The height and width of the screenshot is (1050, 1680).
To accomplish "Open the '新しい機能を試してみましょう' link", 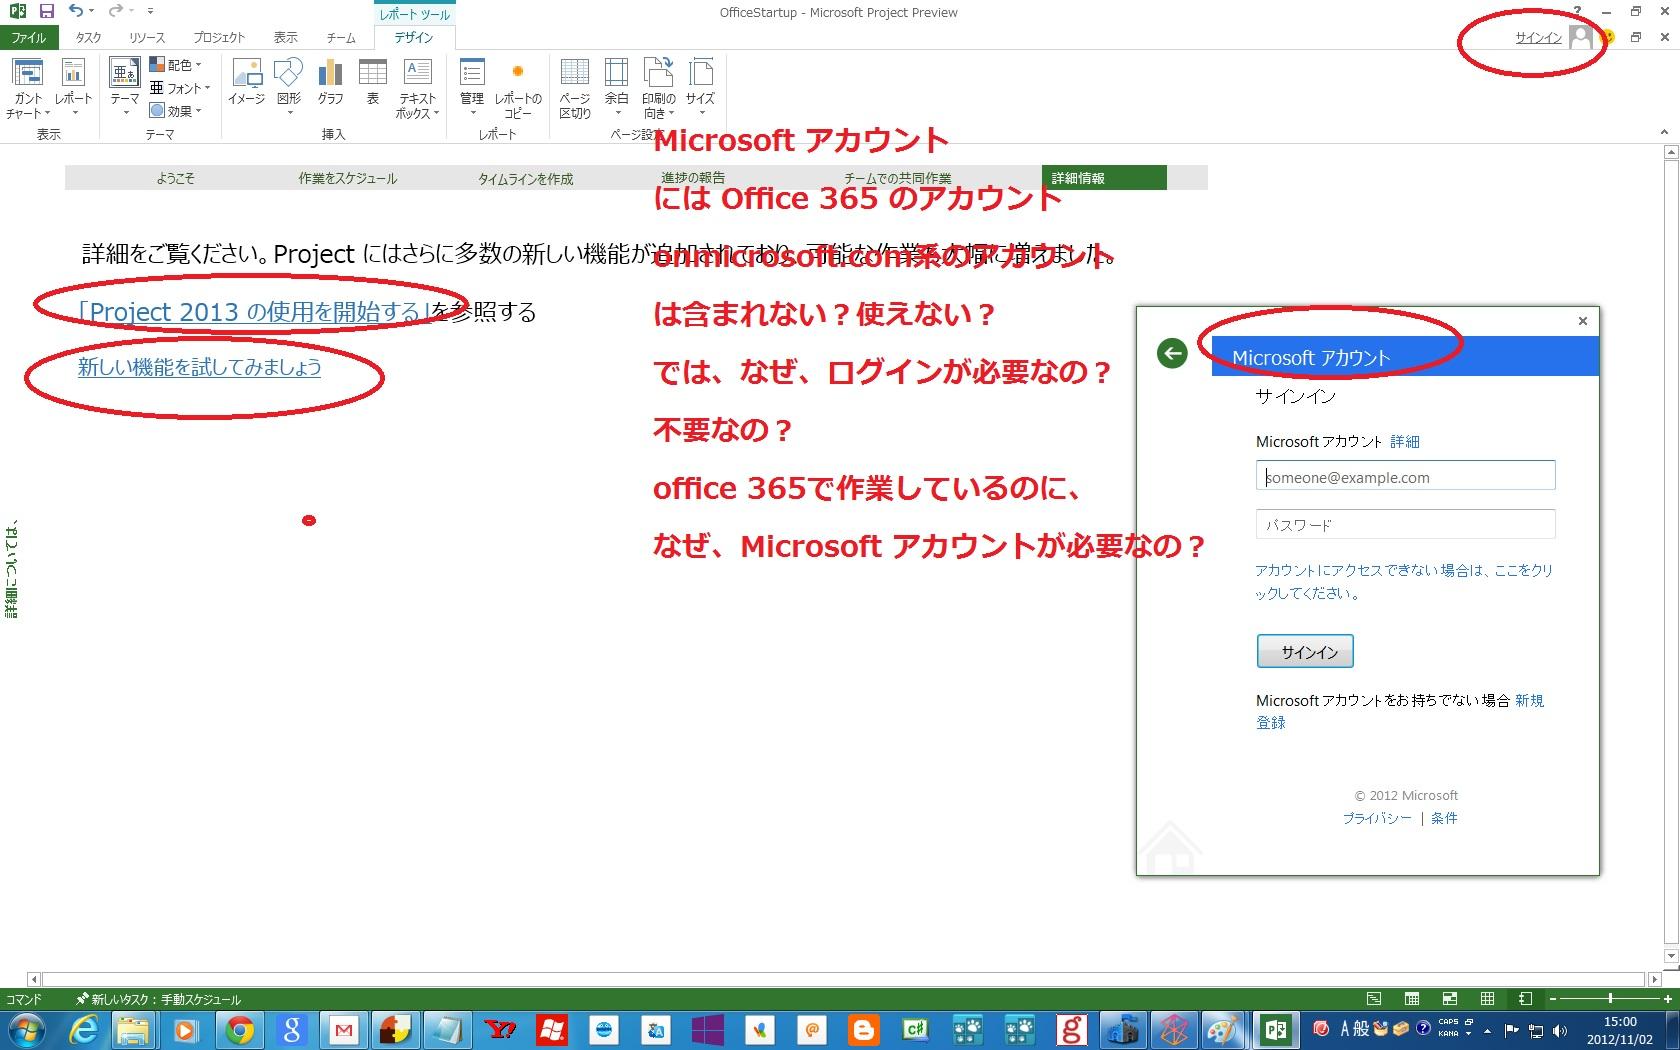I will tap(200, 367).
